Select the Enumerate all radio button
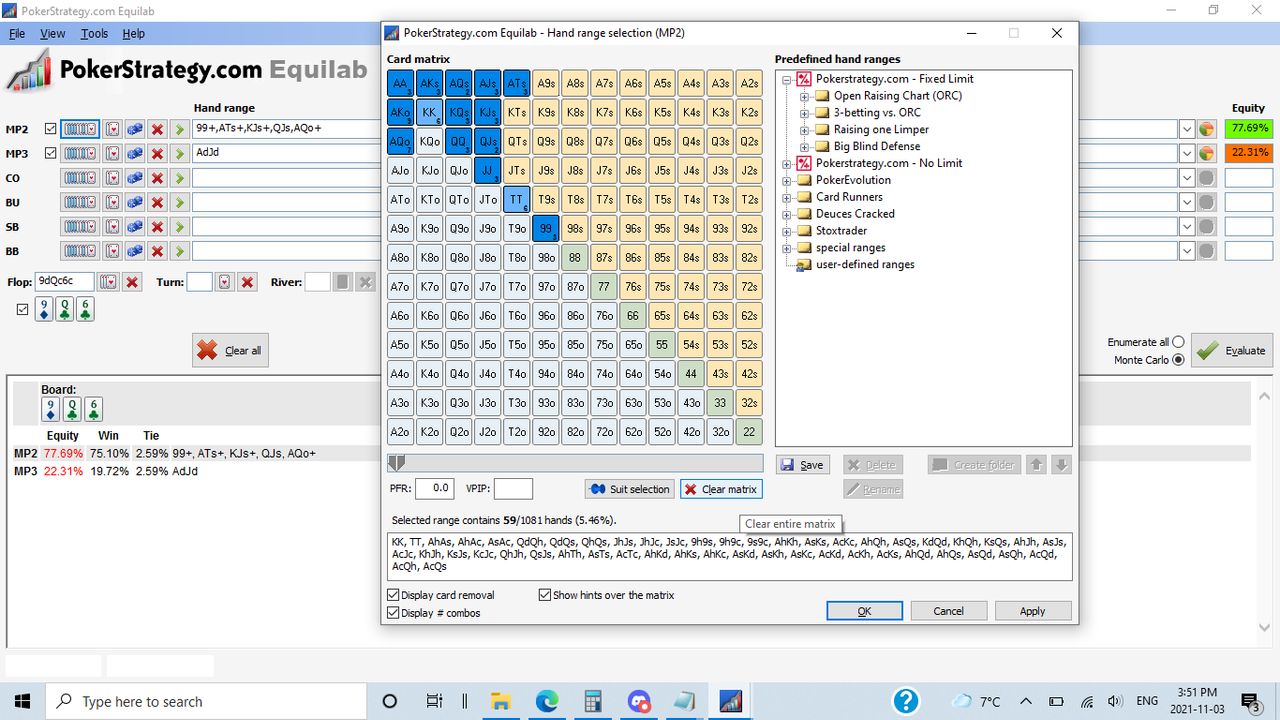Image resolution: width=1280 pixels, height=720 pixels. tap(1178, 342)
